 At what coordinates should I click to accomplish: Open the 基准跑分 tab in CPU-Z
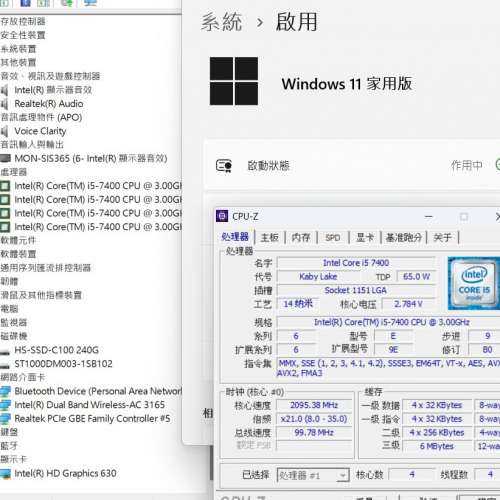tap(404, 237)
